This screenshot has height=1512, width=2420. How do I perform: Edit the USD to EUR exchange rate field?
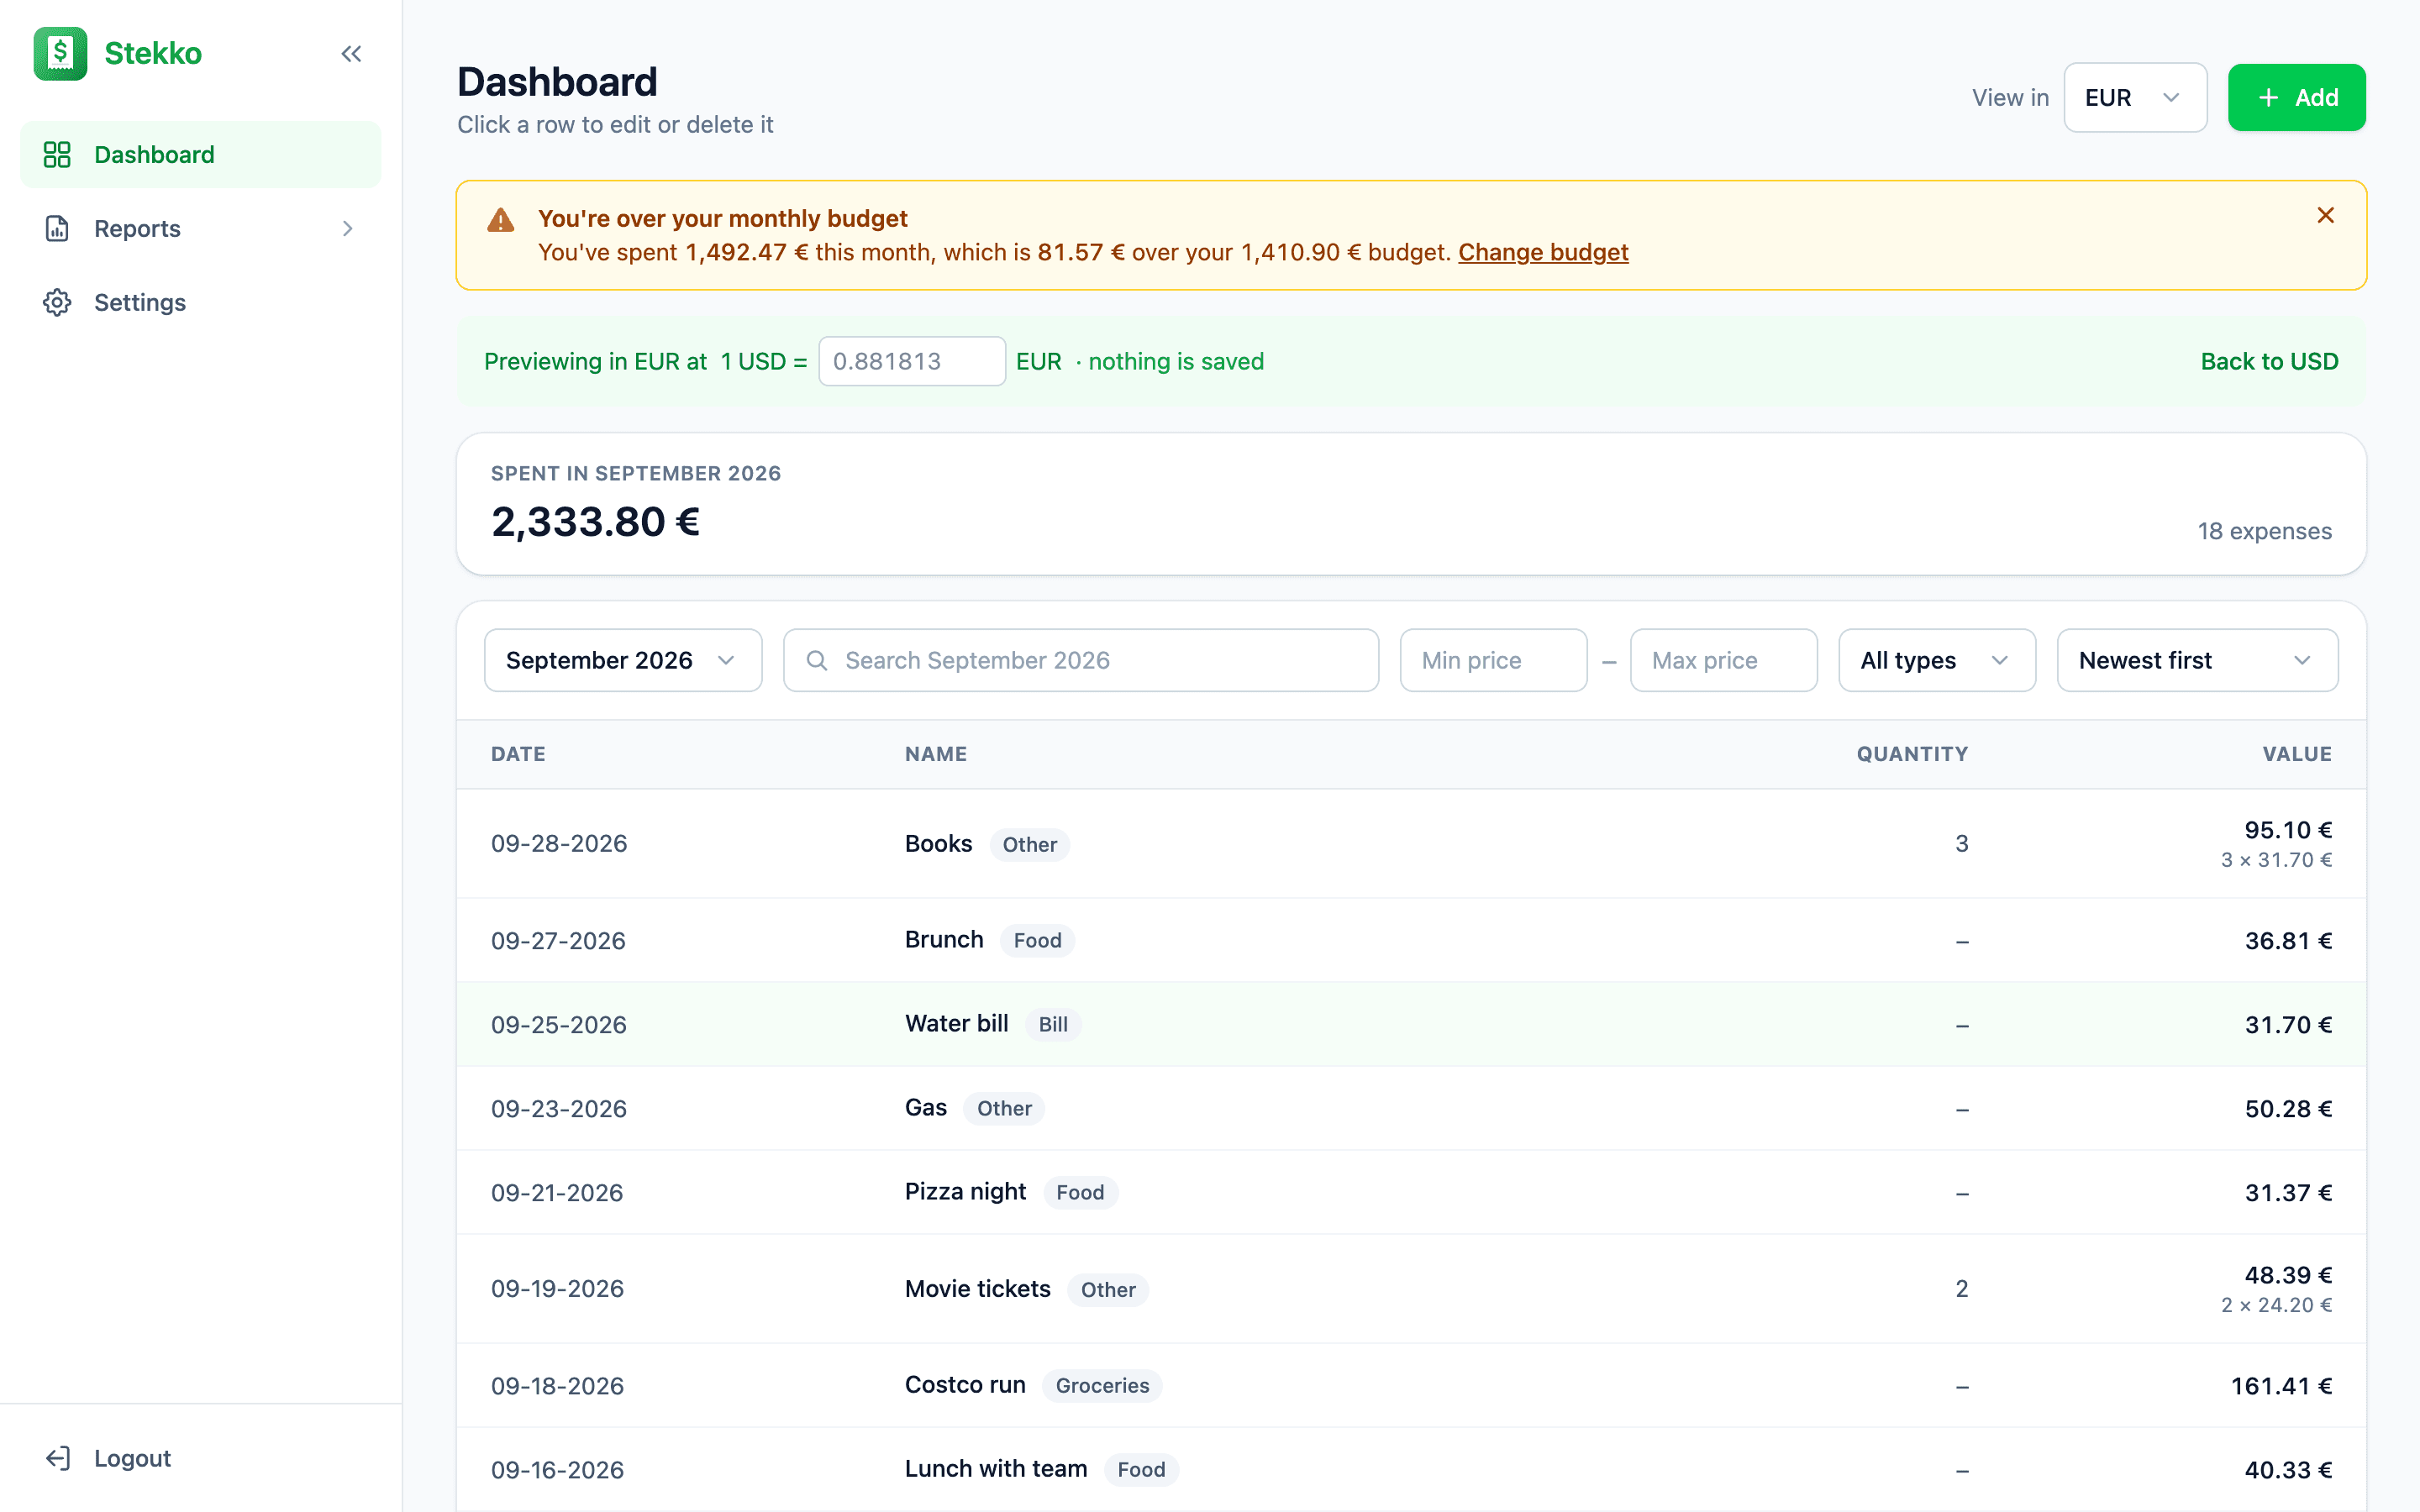coord(912,361)
